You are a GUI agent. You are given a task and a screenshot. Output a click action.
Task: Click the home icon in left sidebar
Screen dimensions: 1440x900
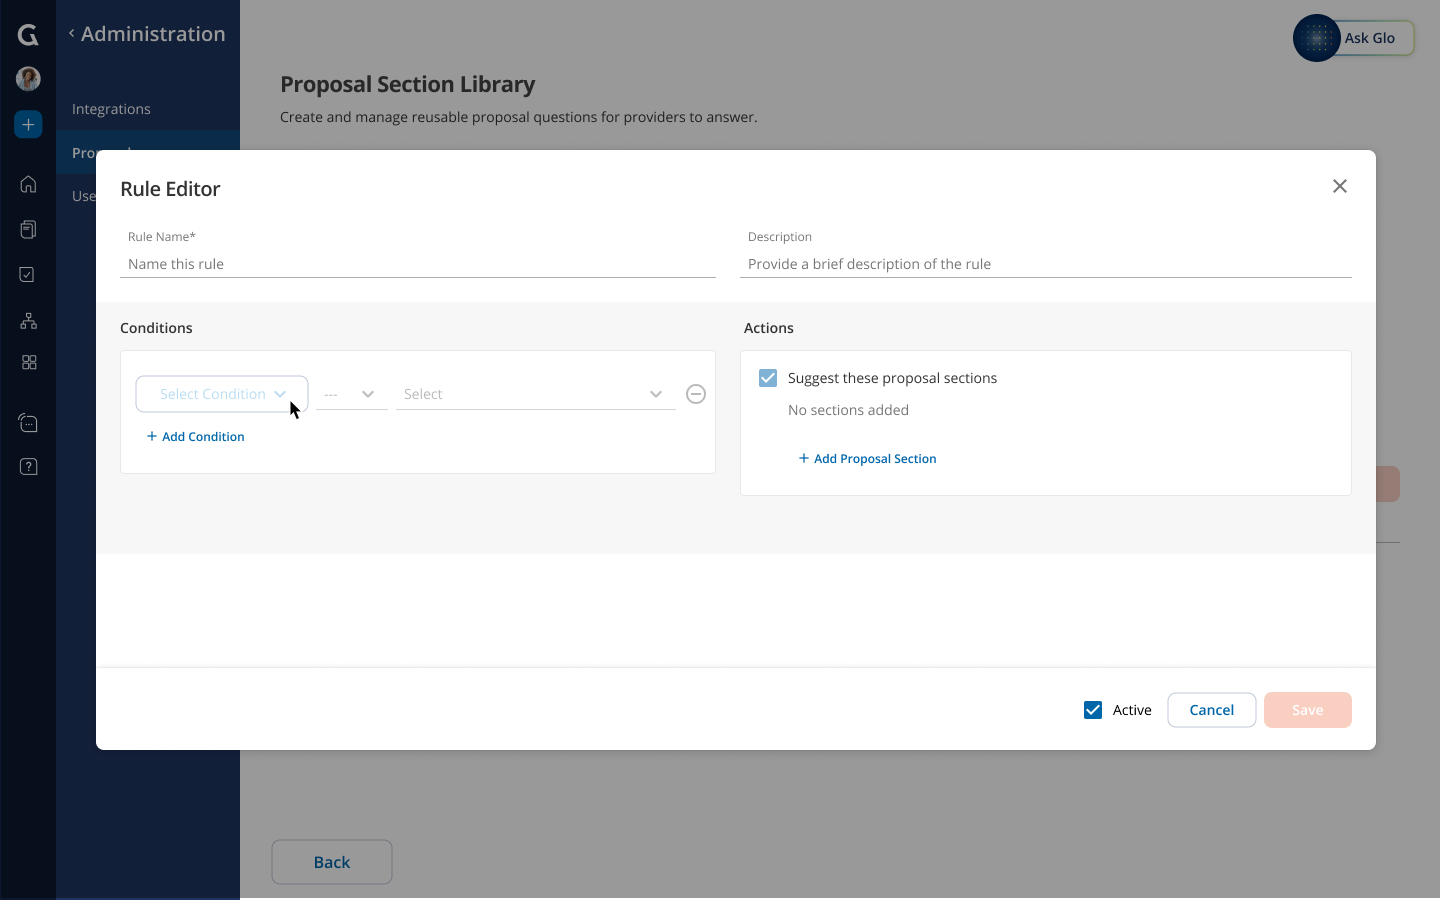click(28, 184)
